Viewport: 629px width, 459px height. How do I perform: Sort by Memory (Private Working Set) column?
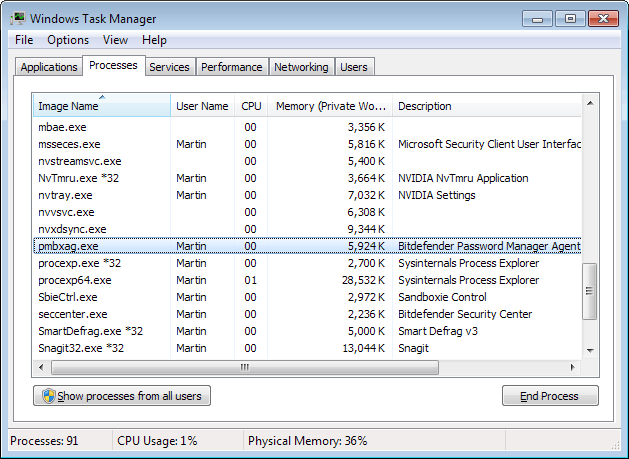click(330, 106)
